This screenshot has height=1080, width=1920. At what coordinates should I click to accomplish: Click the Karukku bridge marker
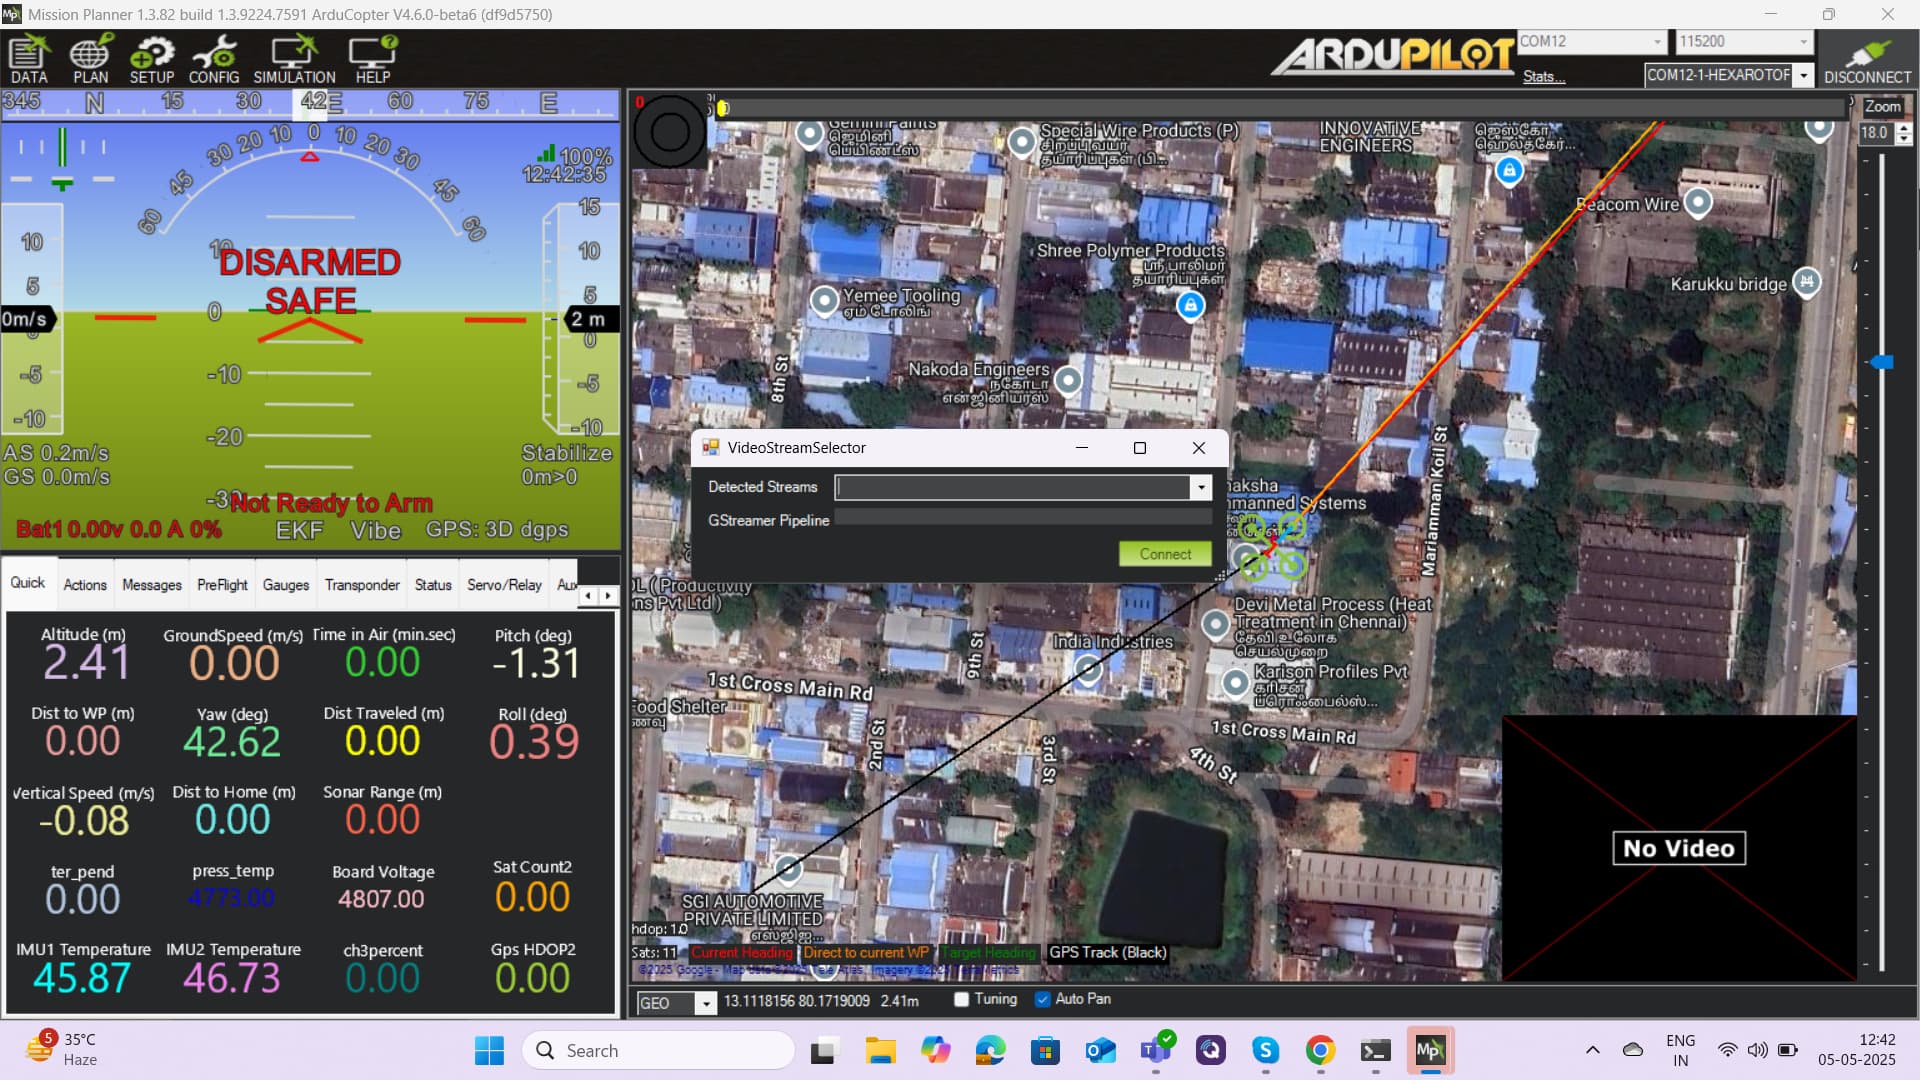click(1806, 282)
